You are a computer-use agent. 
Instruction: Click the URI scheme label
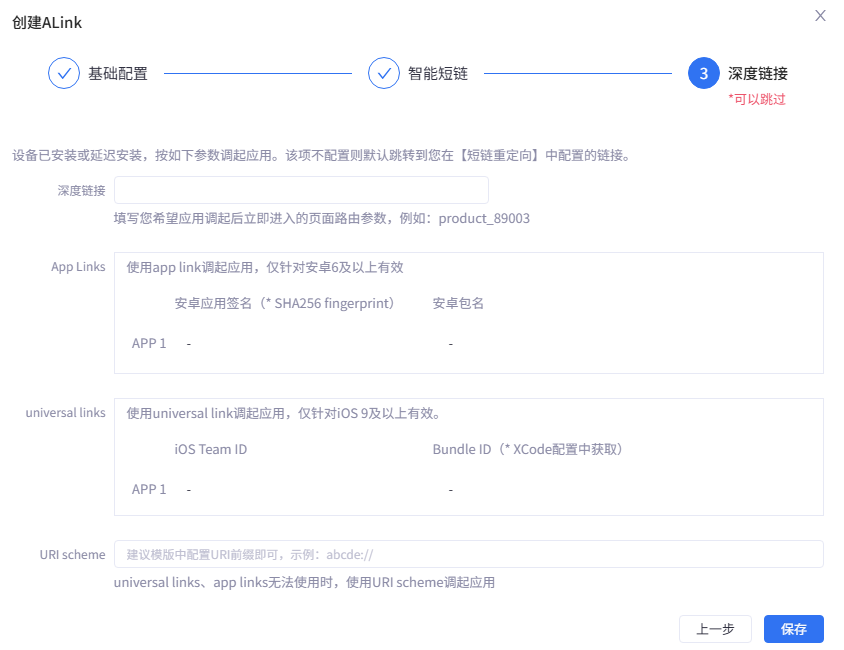click(73, 555)
